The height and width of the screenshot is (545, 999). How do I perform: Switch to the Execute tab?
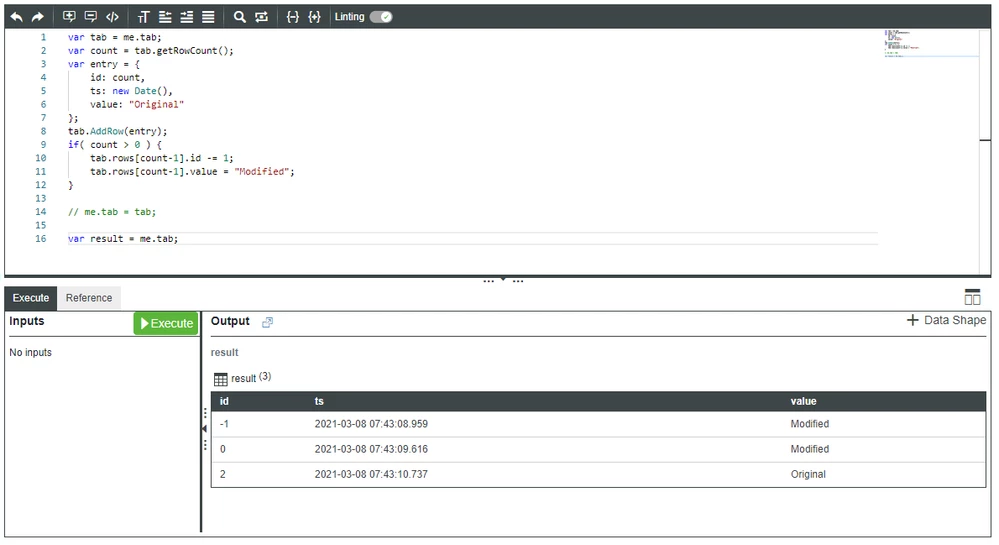(x=31, y=298)
